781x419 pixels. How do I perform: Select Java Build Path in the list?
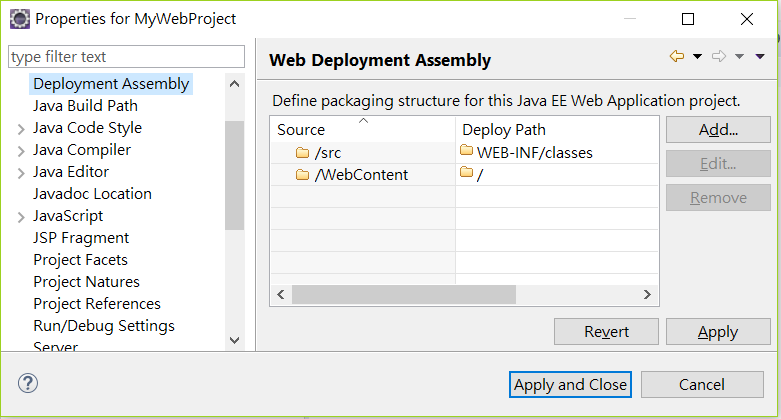[x=85, y=106]
